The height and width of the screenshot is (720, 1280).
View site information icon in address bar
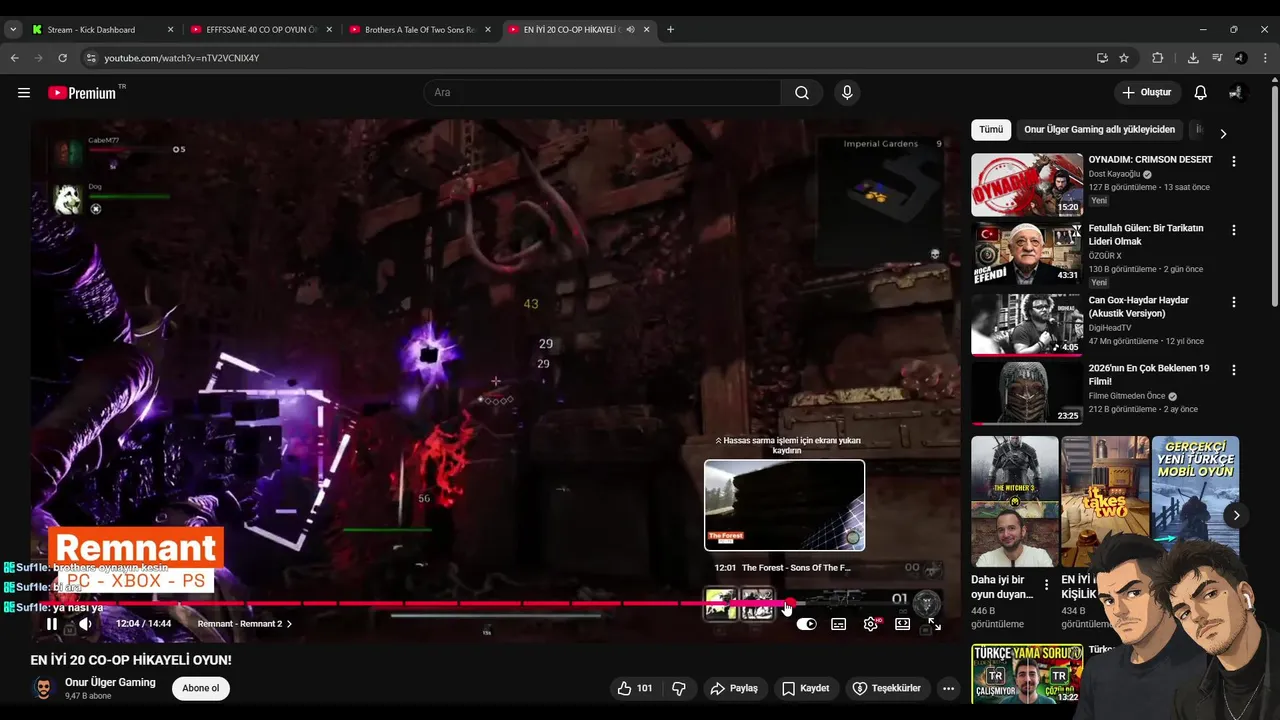tap(90, 58)
